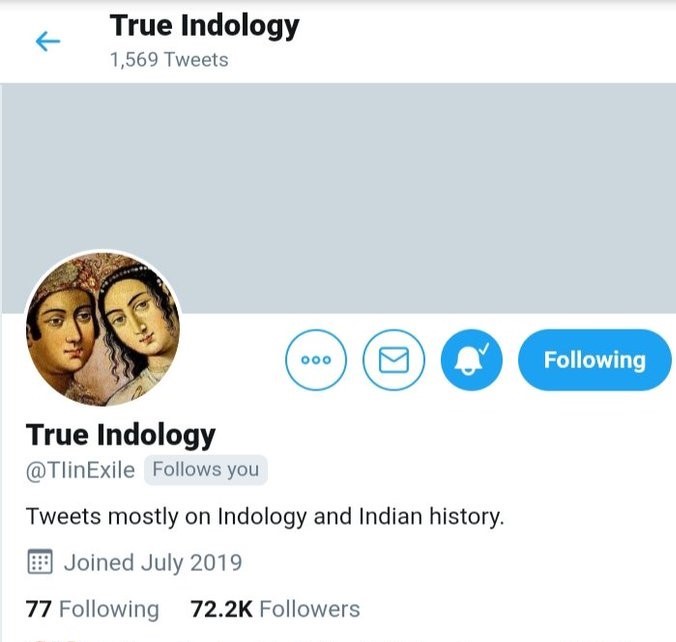Click the Joined July 2019 text
This screenshot has height=642, width=676.
[153, 563]
